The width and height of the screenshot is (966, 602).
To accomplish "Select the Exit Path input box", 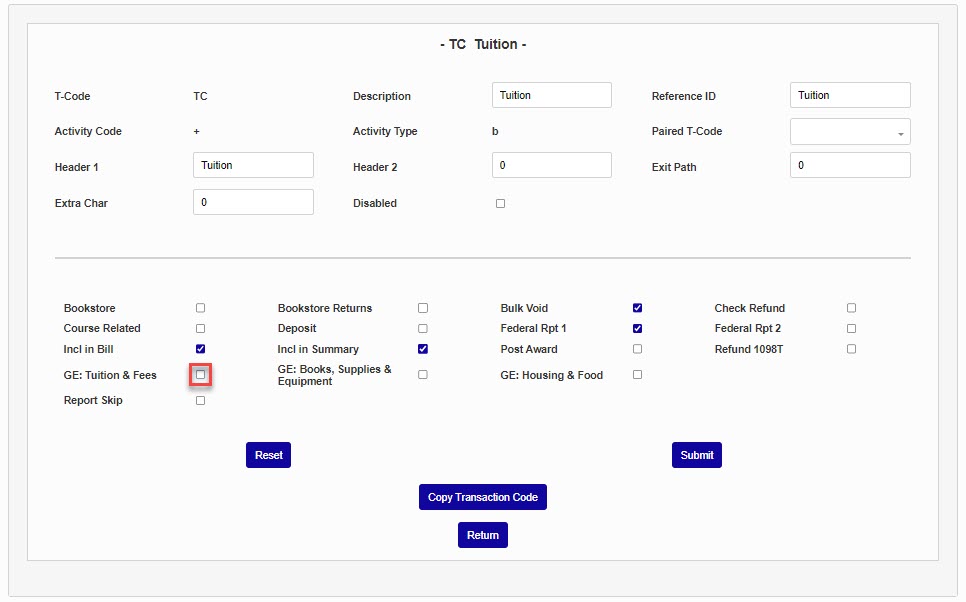I will [x=850, y=165].
